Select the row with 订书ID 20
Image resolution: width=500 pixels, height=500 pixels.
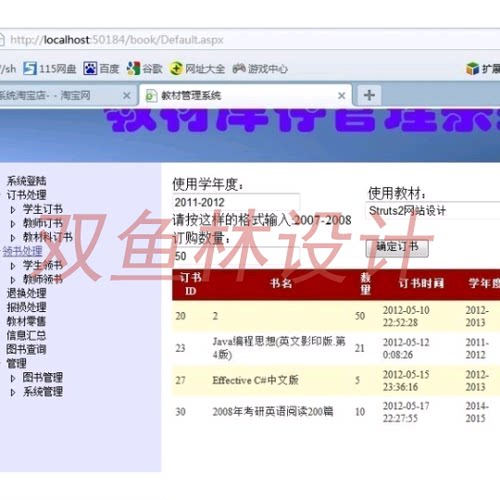pos(336,316)
